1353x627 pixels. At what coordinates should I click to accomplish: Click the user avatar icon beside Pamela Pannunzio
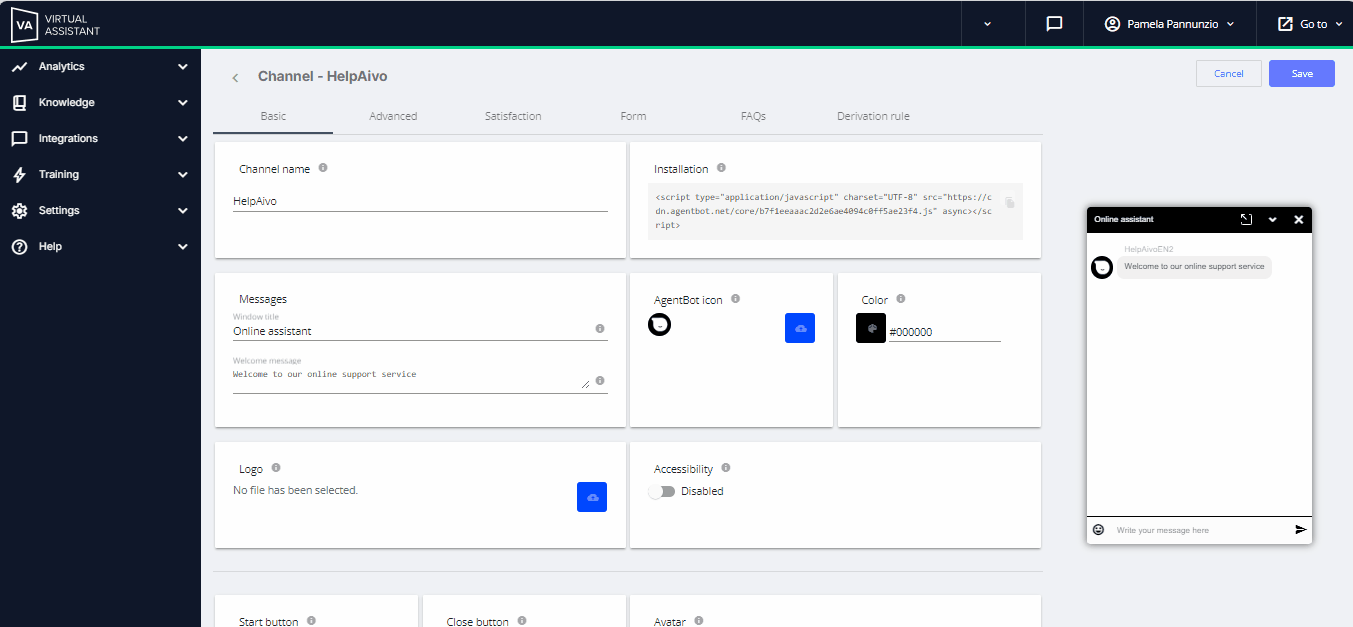point(1112,24)
